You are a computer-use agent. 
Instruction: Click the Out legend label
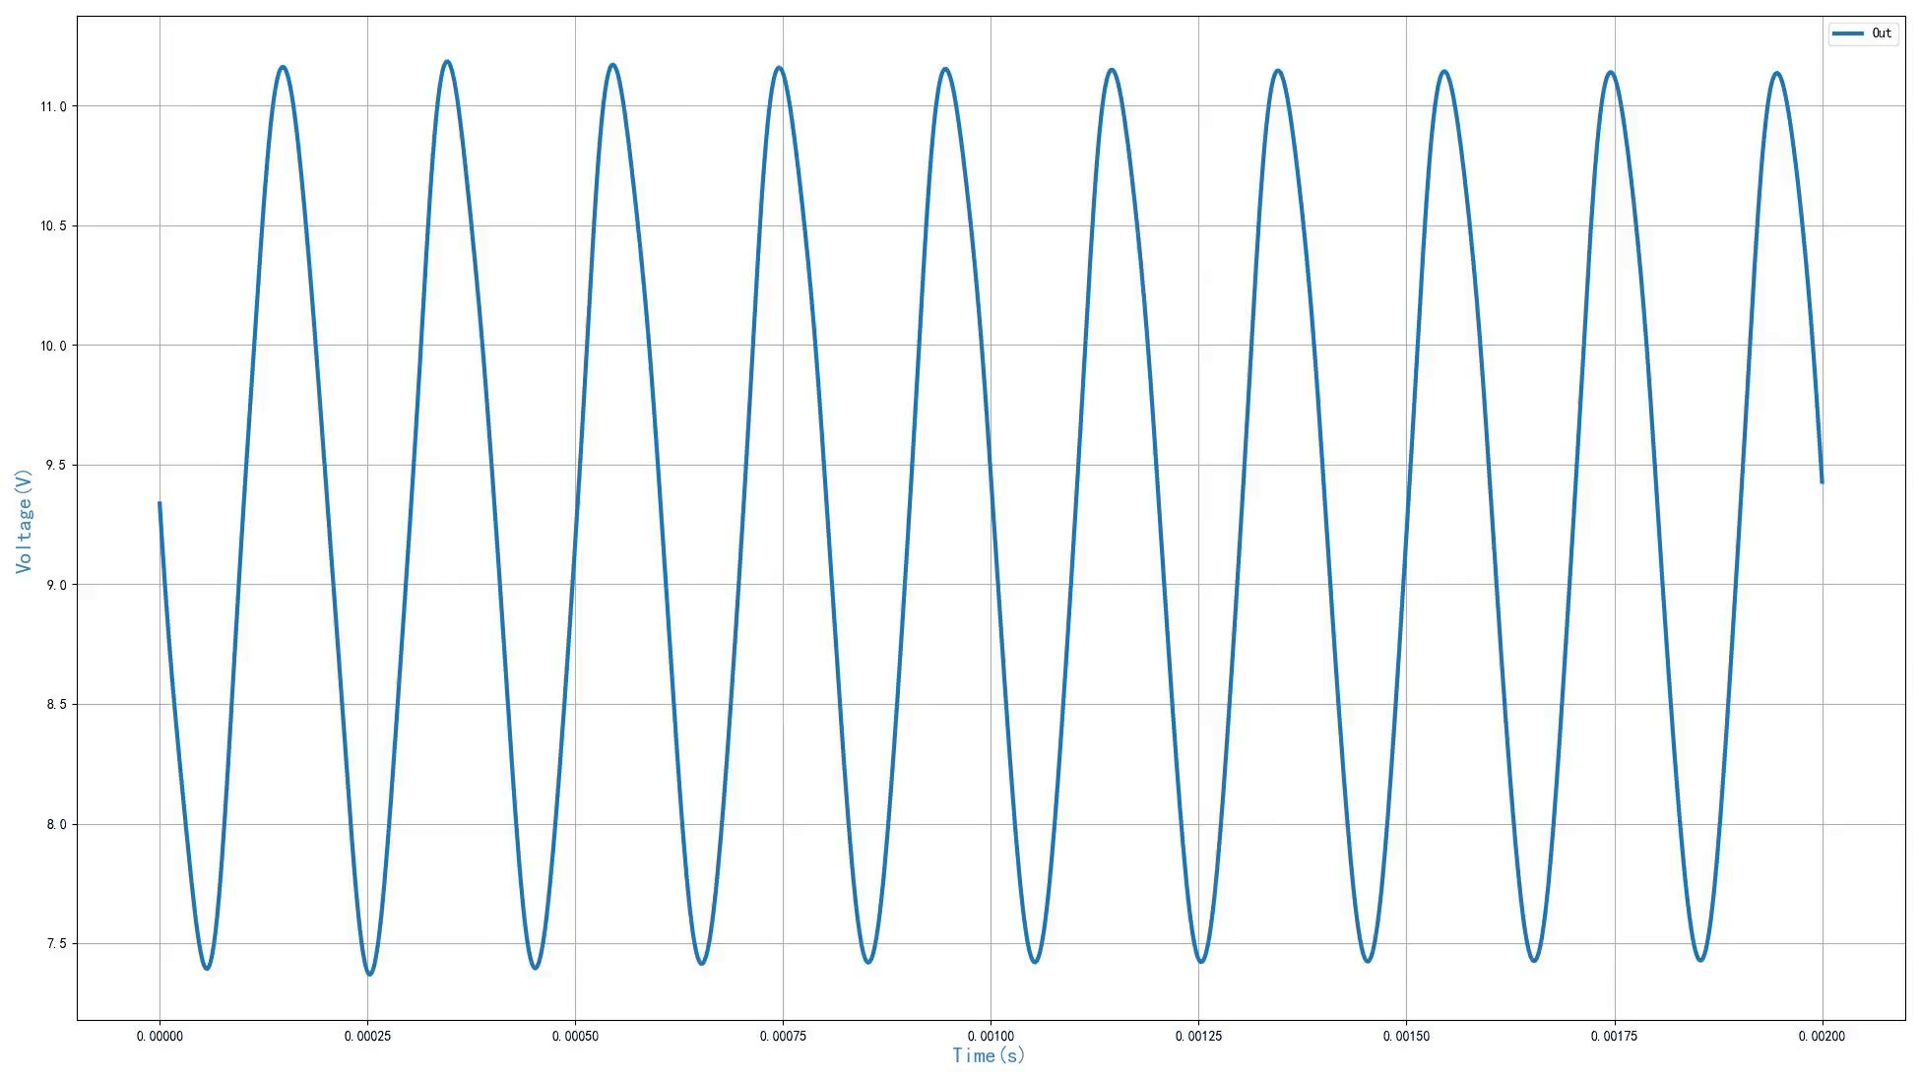coord(1881,33)
